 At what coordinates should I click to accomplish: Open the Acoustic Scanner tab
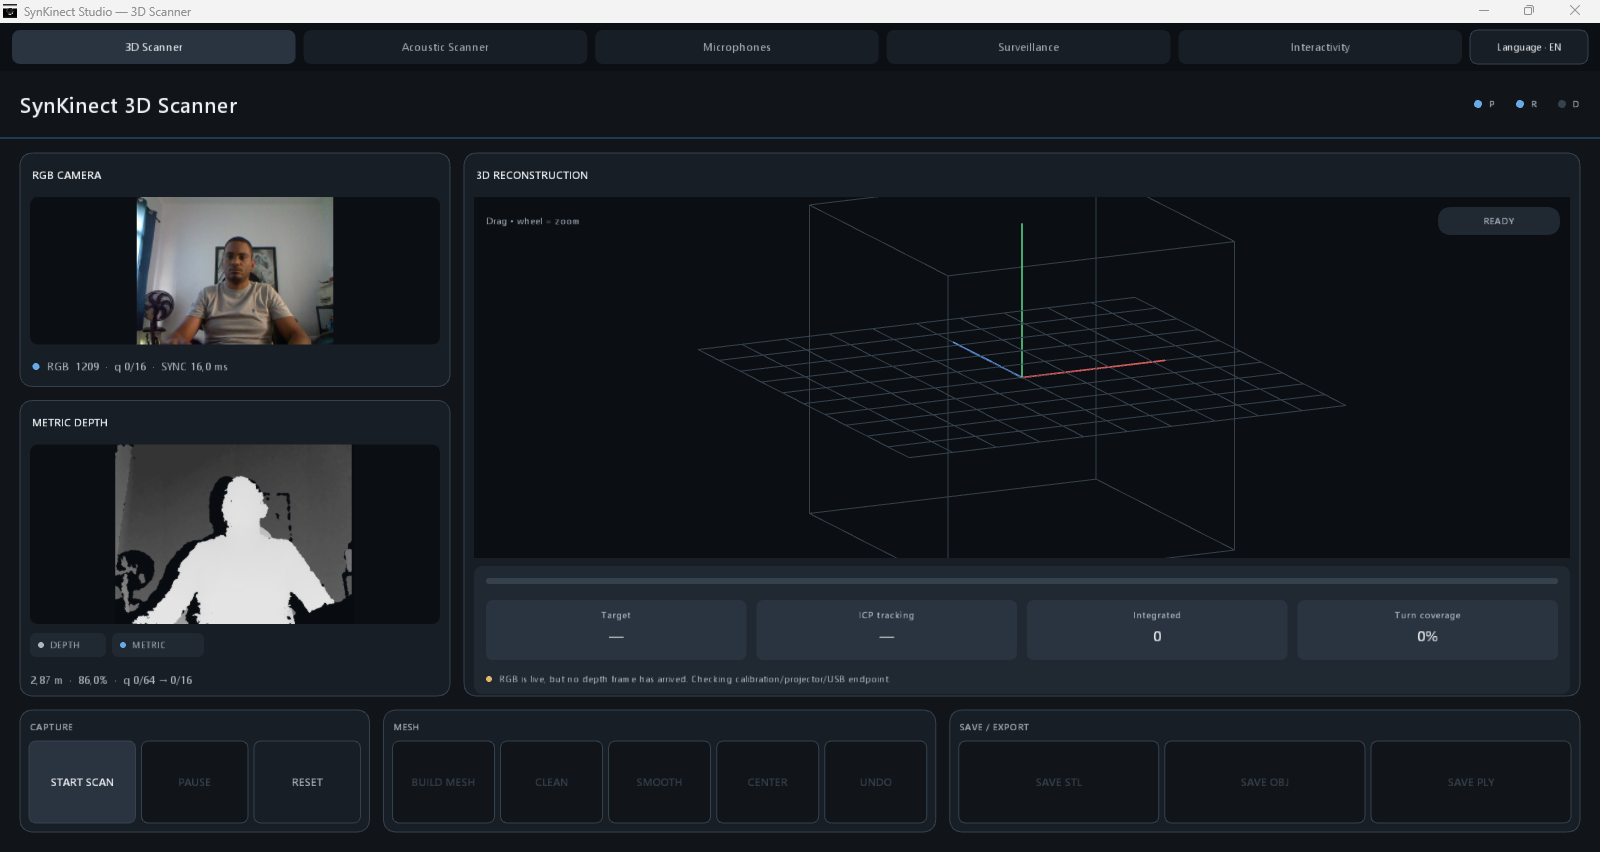pyautogui.click(x=445, y=47)
